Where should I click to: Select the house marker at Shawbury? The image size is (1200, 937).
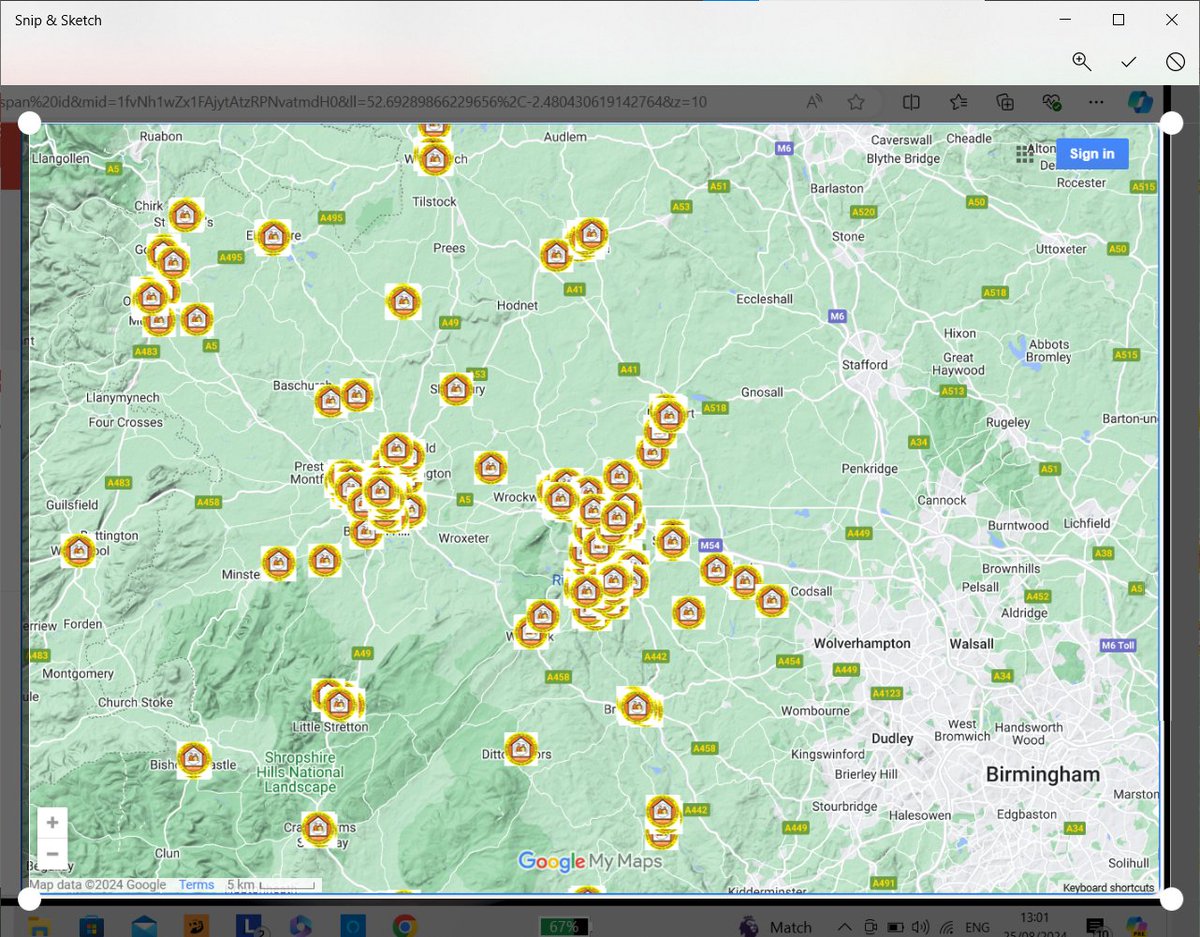click(x=456, y=389)
